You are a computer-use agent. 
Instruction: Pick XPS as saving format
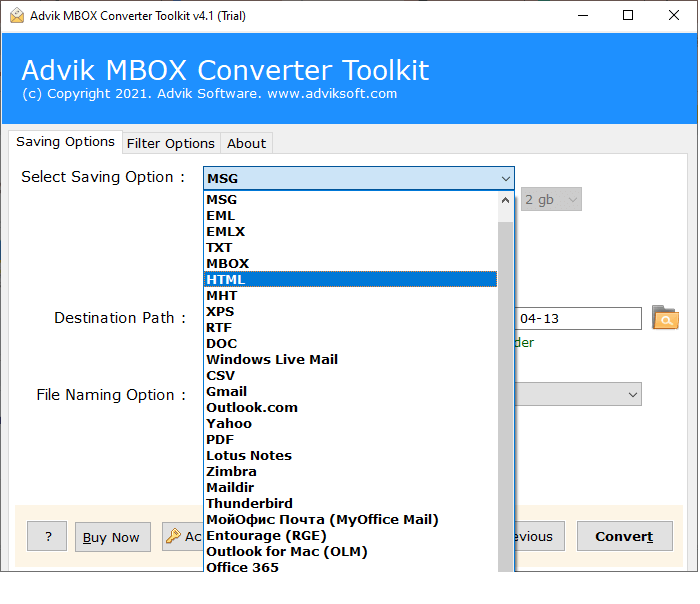350,312
